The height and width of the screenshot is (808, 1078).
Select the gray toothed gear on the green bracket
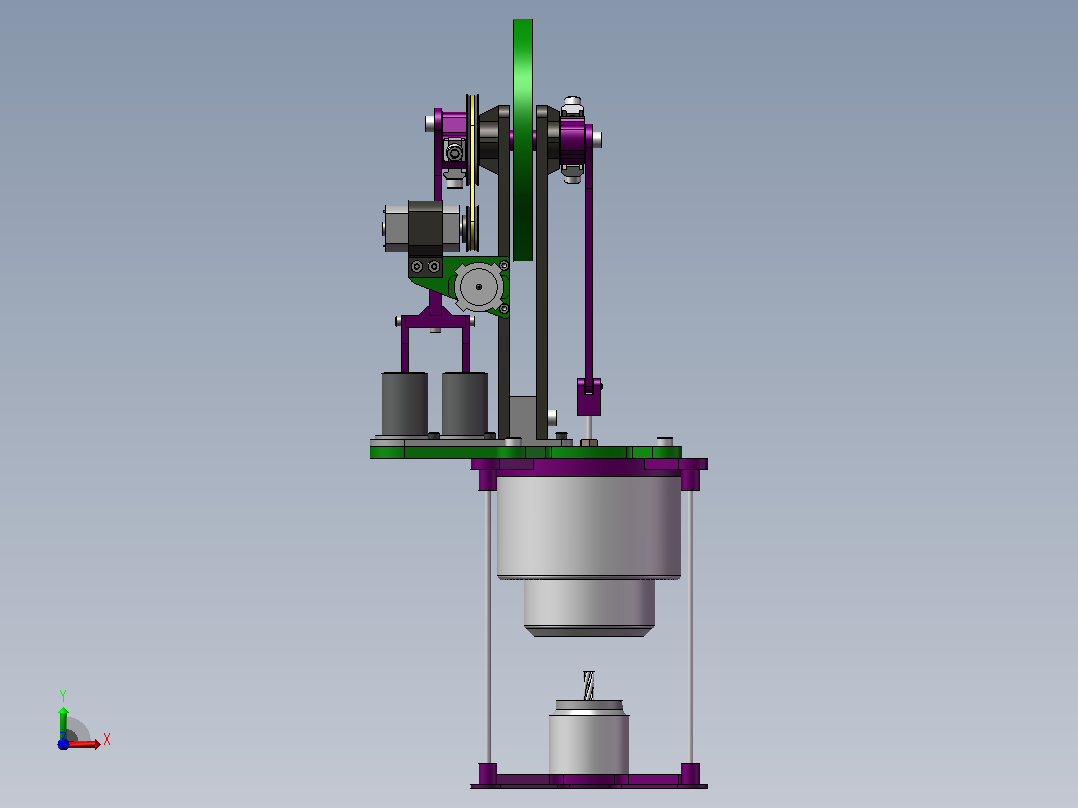pyautogui.click(x=478, y=287)
